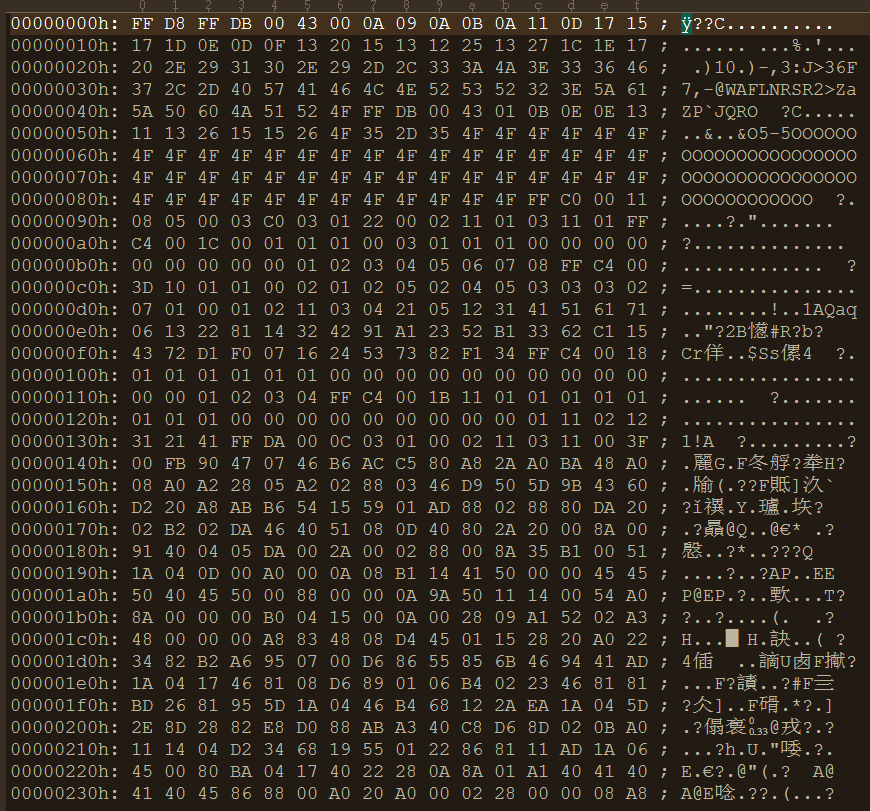The image size is (870, 811).
Task: Select offset label 000001a0h
Action: [59, 596]
